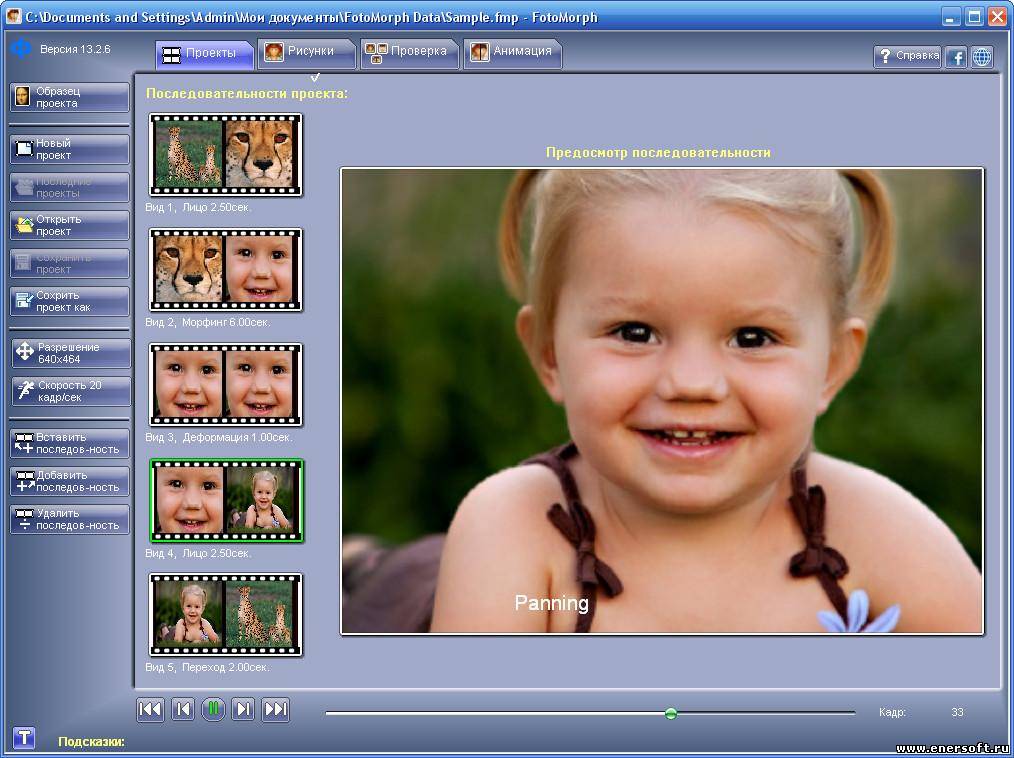This screenshot has height=758, width=1014.
Task: Go to the Анимация tab
Action: (512, 52)
